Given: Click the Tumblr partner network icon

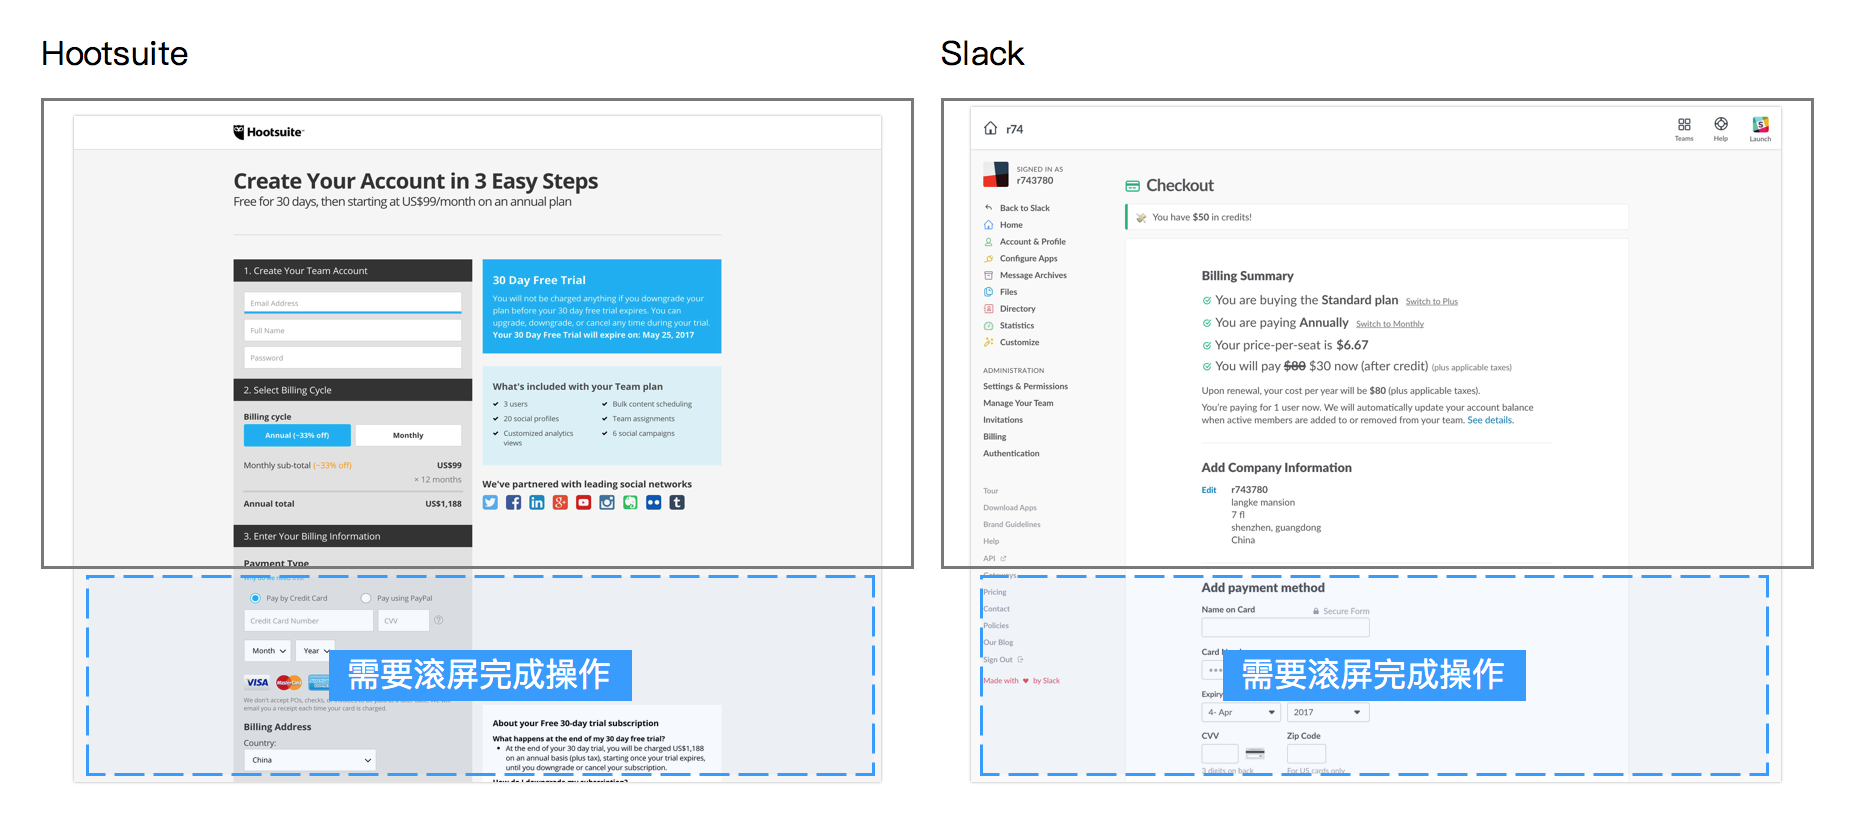Looking at the screenshot, I should click(x=677, y=503).
